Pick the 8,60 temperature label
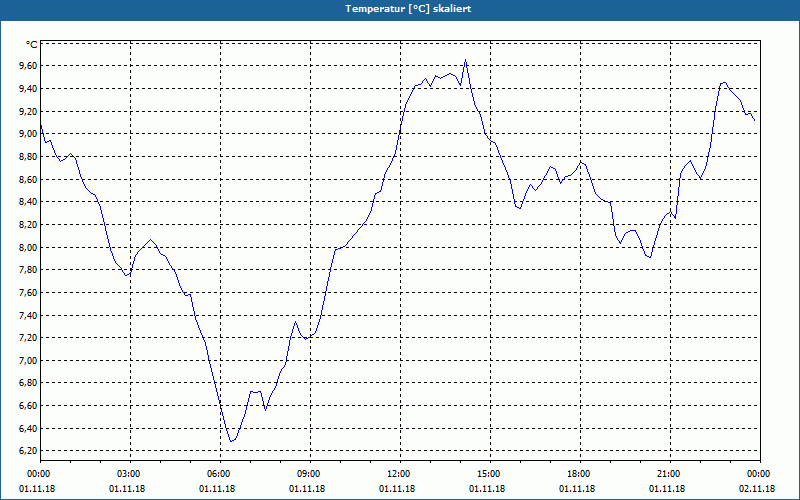This screenshot has height=500, width=800. (x=28, y=179)
